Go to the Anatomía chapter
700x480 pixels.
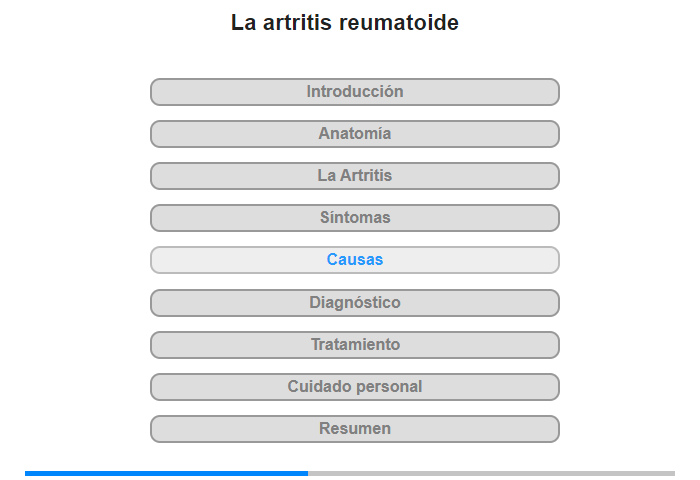(x=354, y=134)
